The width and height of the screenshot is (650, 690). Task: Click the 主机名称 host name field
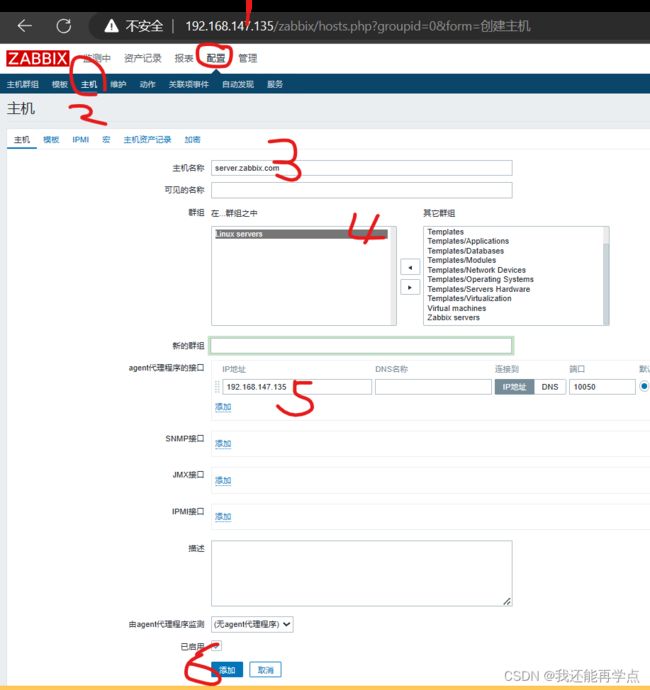pyautogui.click(x=362, y=168)
